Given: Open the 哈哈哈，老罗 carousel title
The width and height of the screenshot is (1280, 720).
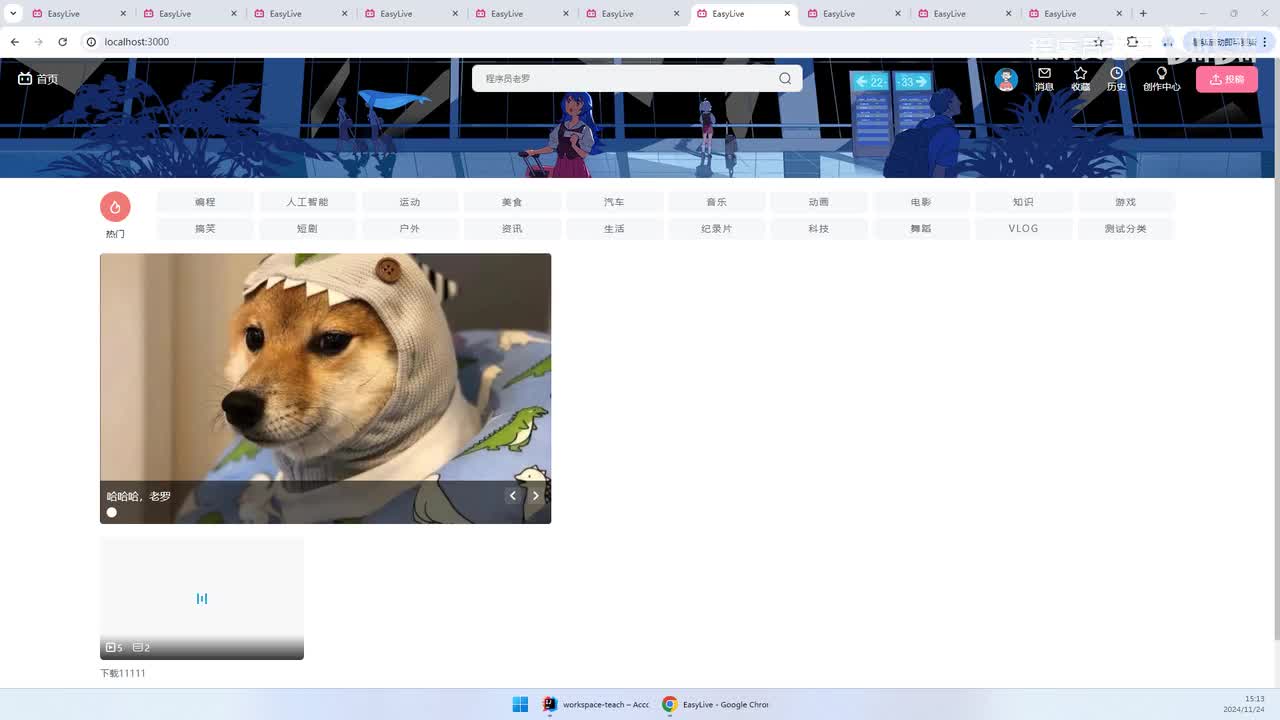Looking at the screenshot, I should coord(139,496).
